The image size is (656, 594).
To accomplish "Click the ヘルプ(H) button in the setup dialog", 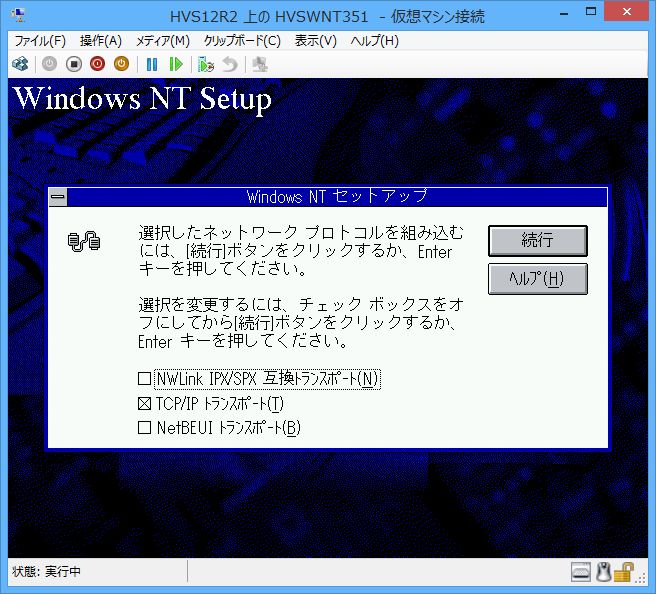I will click(538, 279).
